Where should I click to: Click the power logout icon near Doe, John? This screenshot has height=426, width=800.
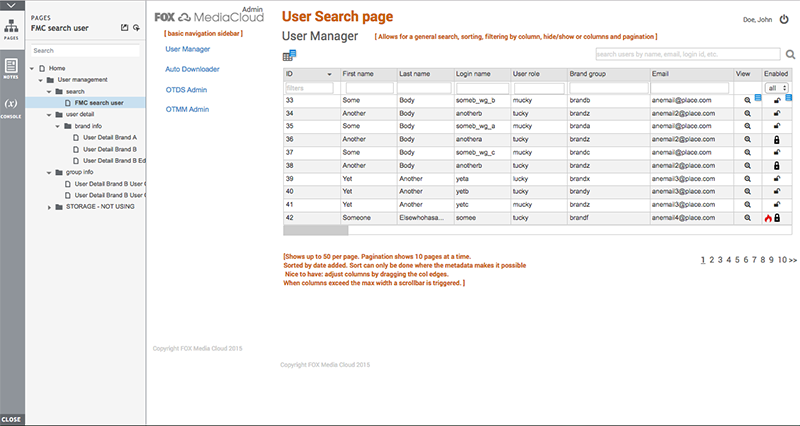click(x=782, y=20)
